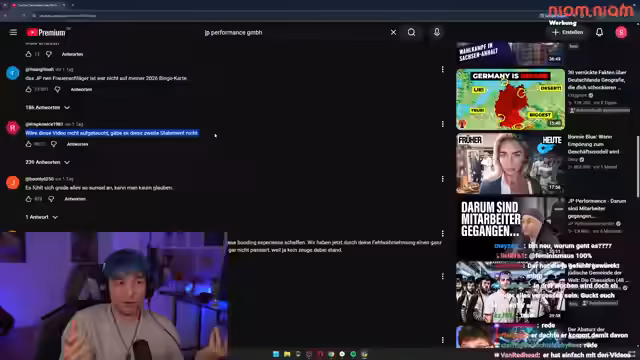The width and height of the screenshot is (640, 360).
Task: Open the account avatar menu
Action: pyautogui.click(x=621, y=32)
